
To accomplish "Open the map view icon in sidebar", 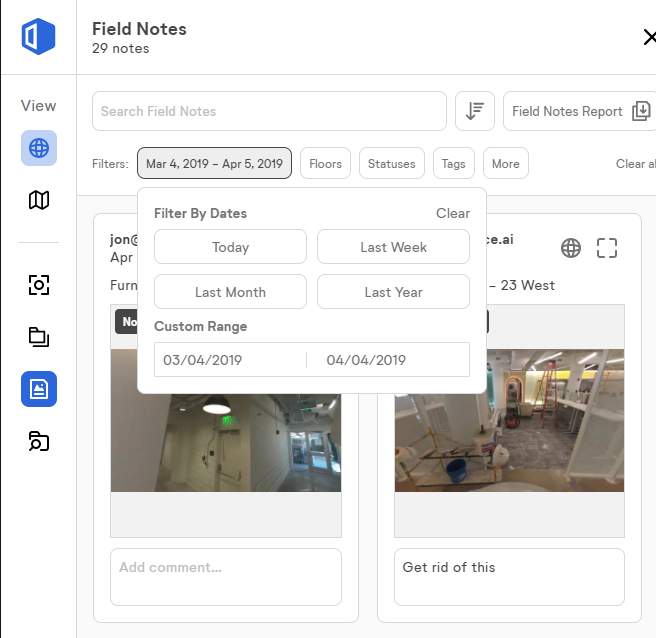I will coord(39,200).
